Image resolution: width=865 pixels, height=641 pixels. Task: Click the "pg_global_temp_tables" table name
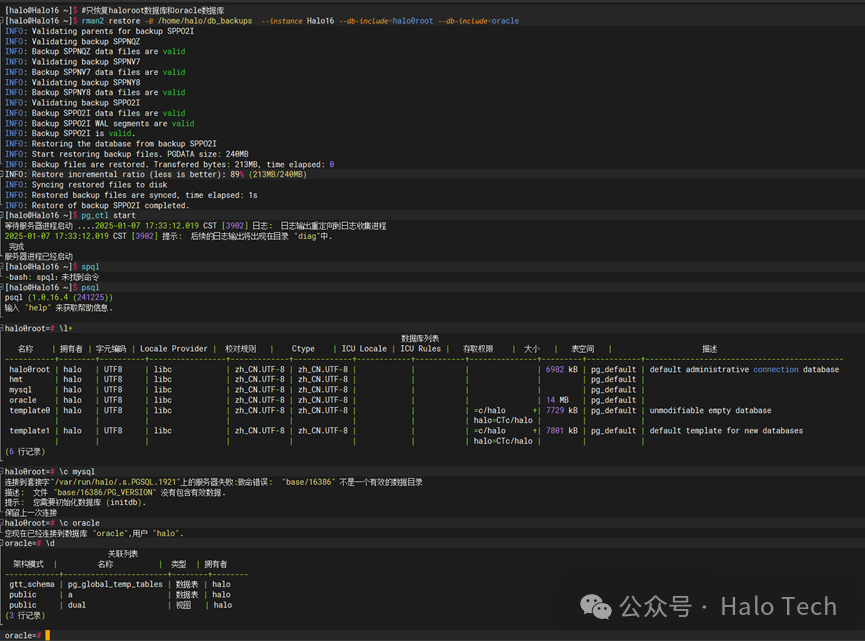[x=115, y=584]
